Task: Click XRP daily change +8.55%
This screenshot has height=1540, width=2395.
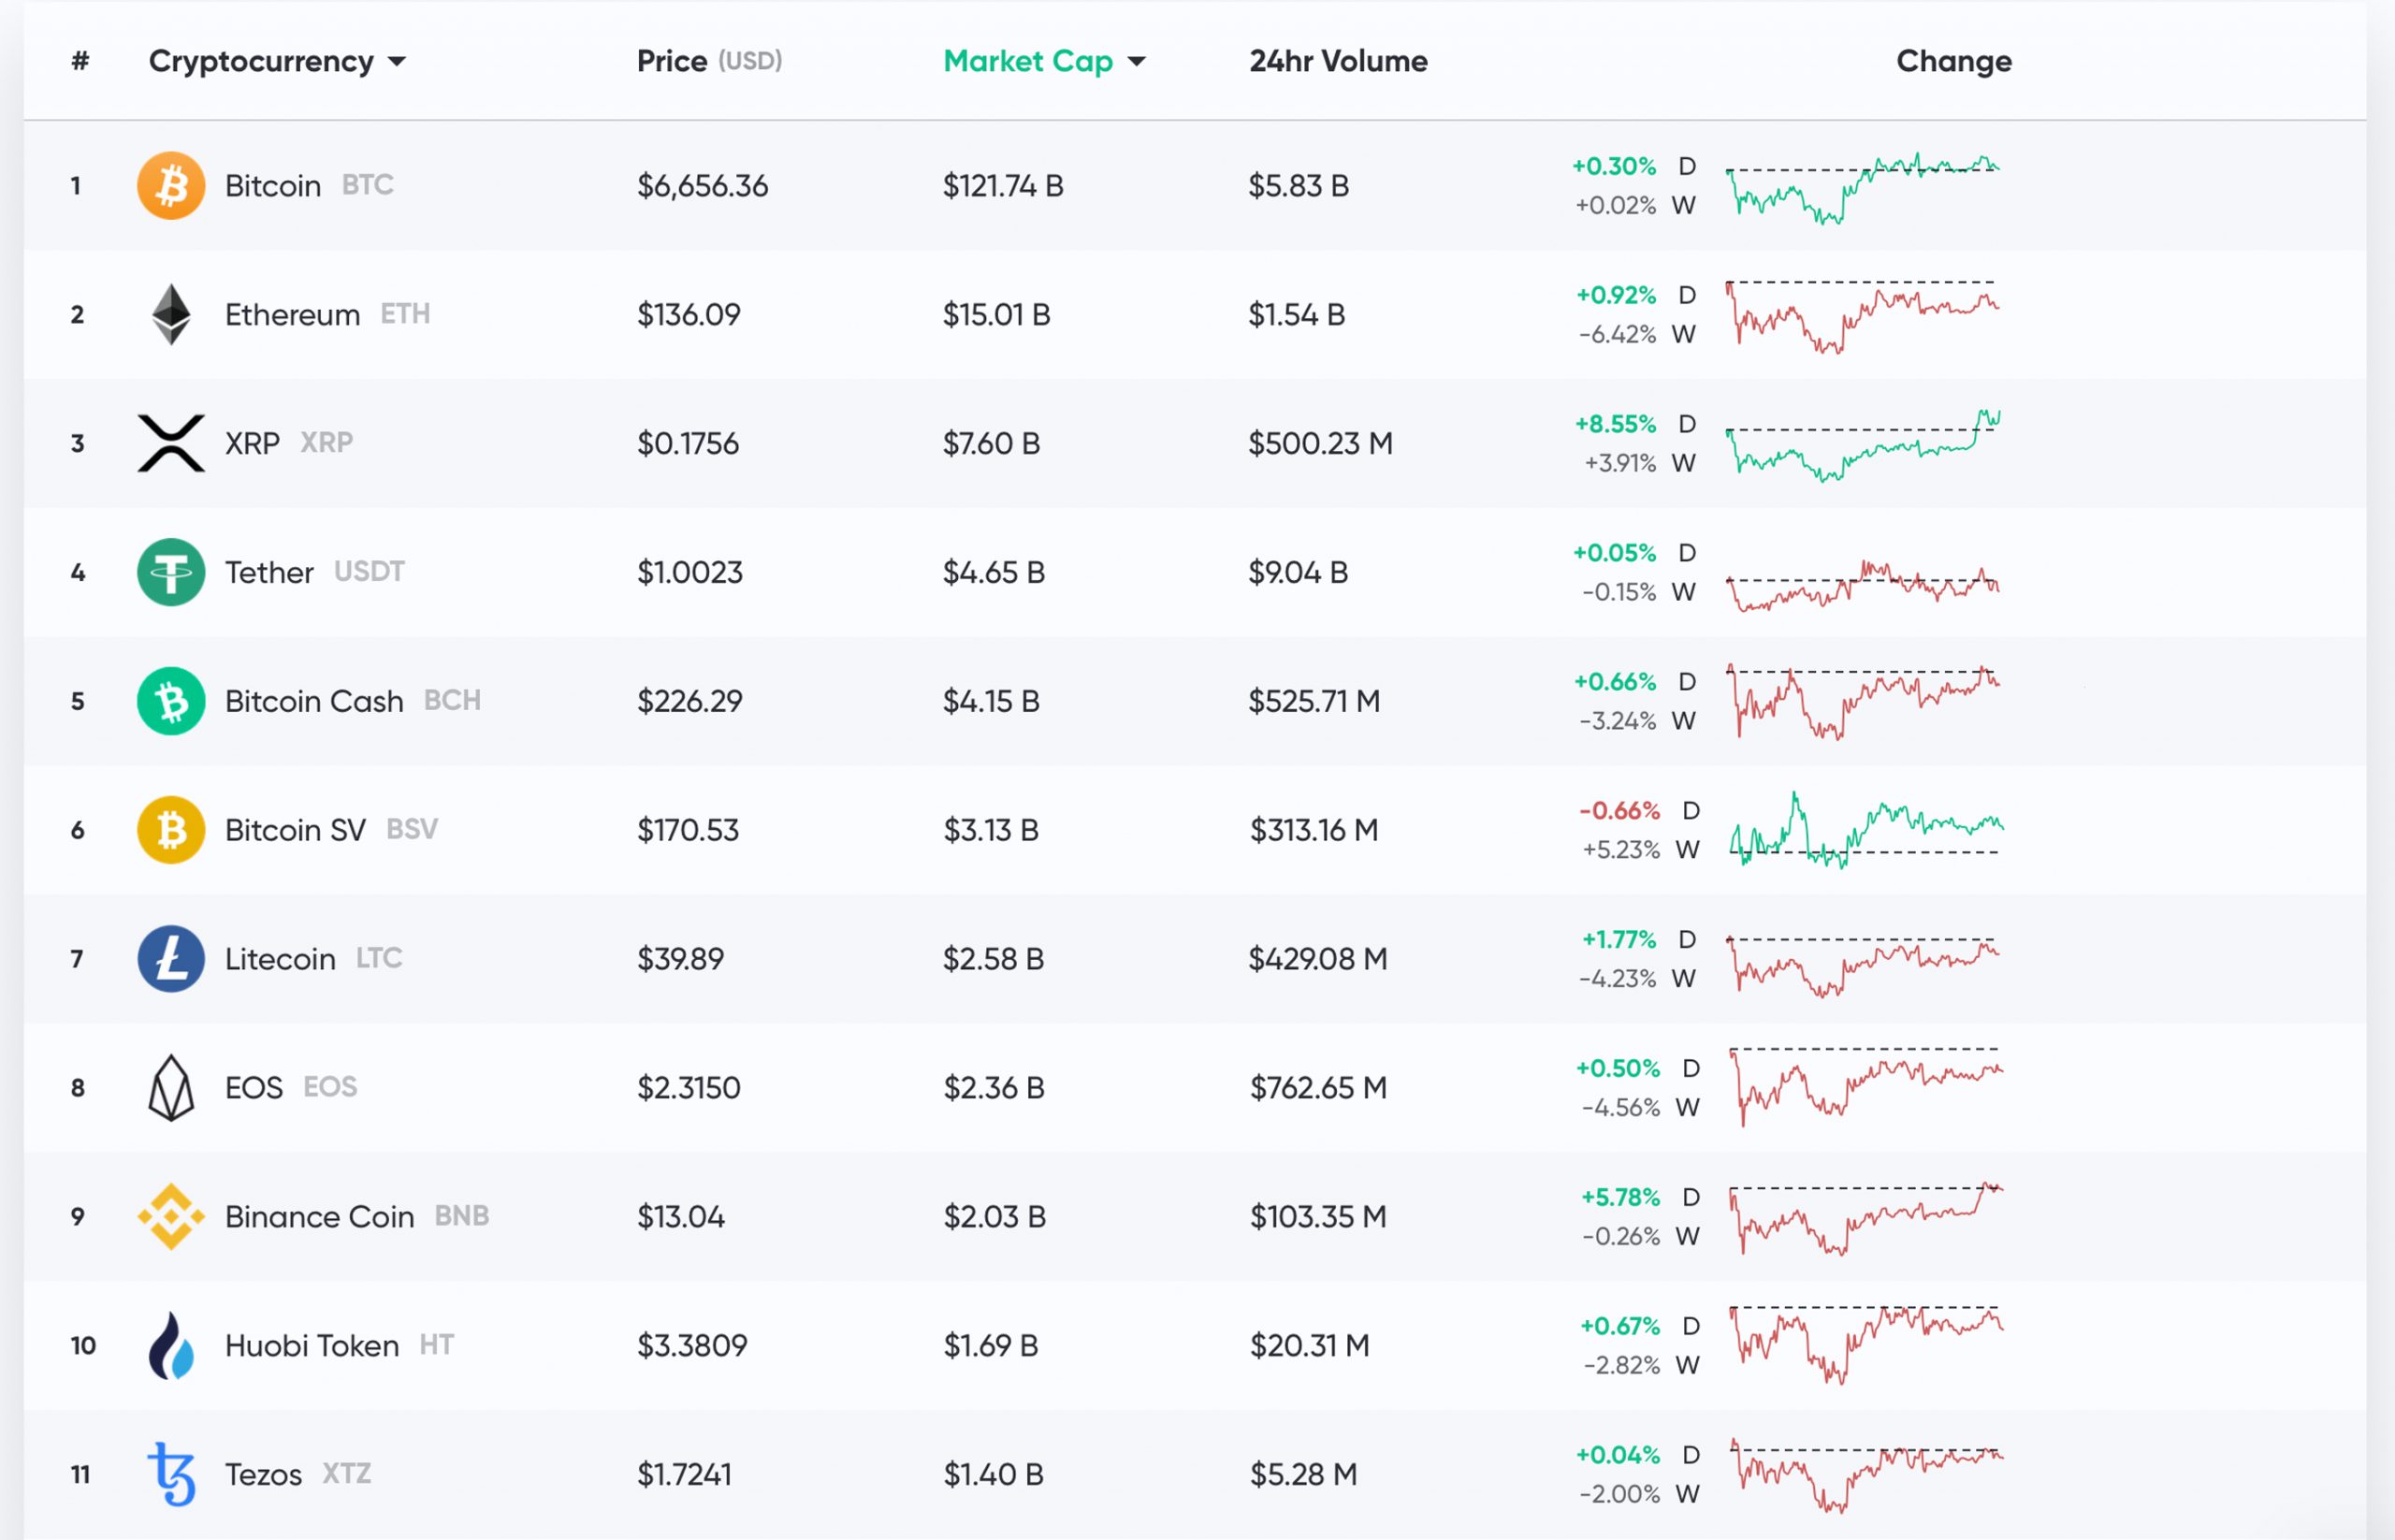Action: pyautogui.click(x=1615, y=424)
